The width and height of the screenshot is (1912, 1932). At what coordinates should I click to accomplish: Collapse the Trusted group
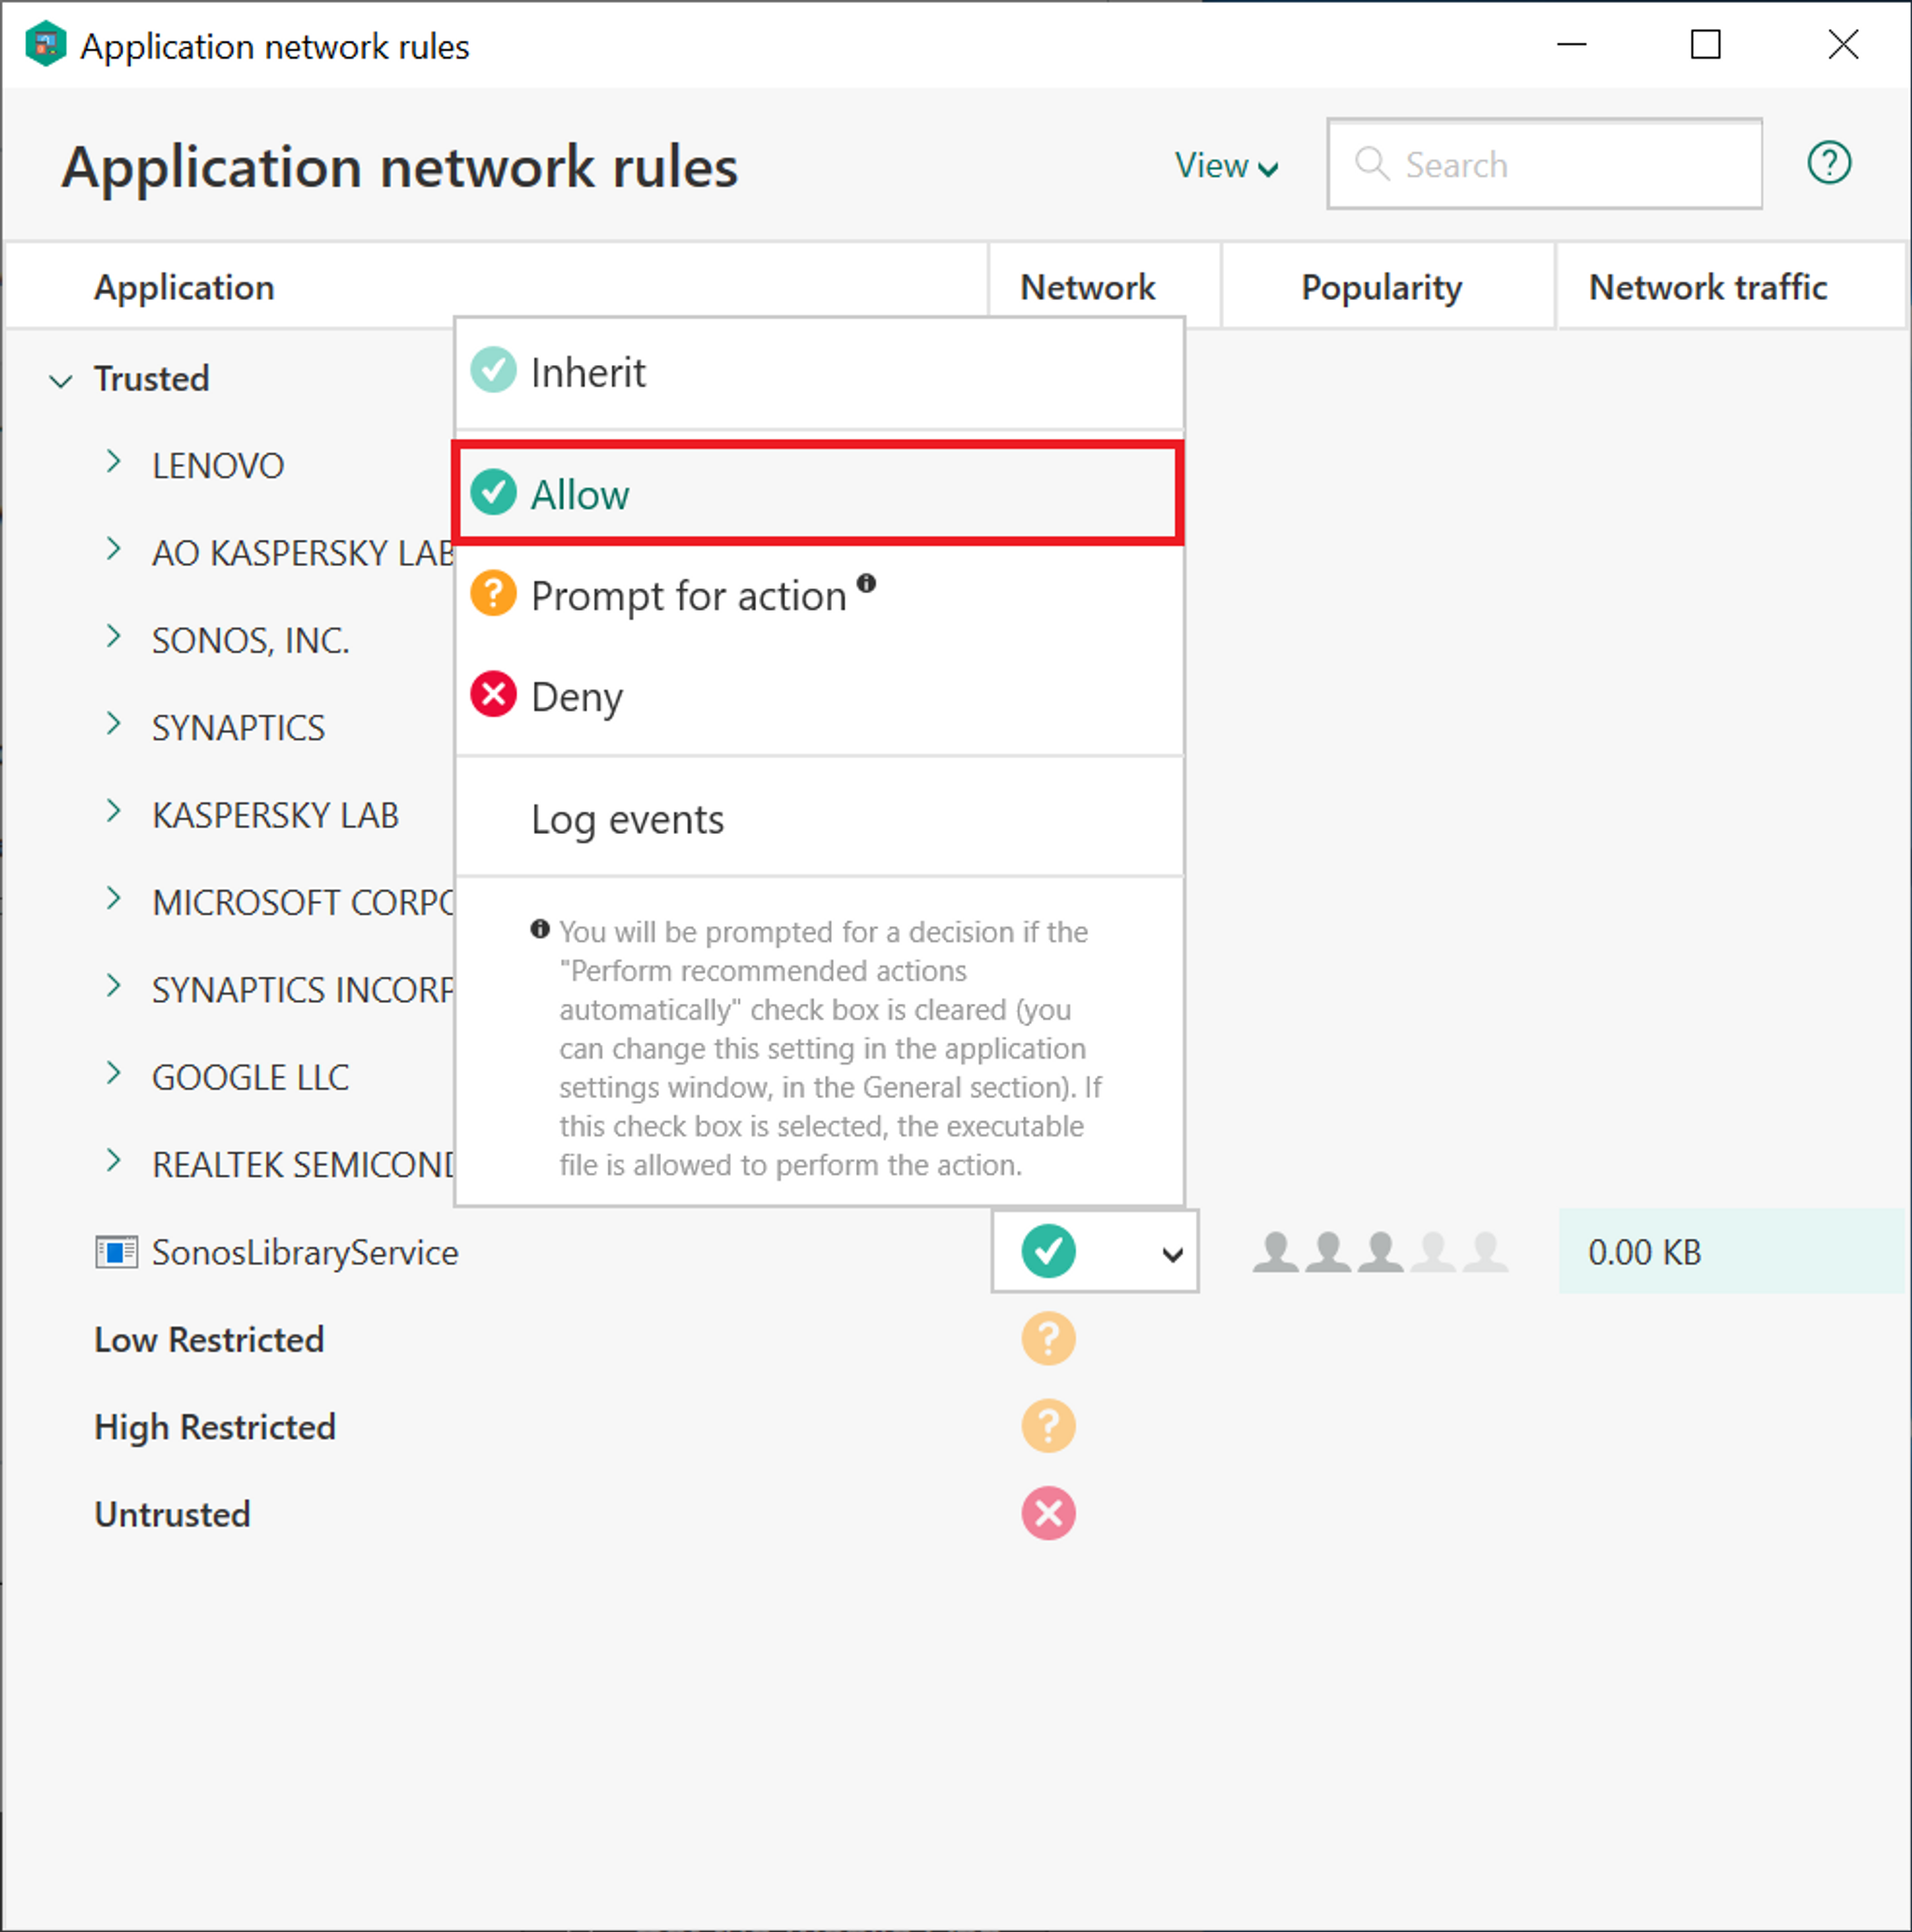(61, 381)
